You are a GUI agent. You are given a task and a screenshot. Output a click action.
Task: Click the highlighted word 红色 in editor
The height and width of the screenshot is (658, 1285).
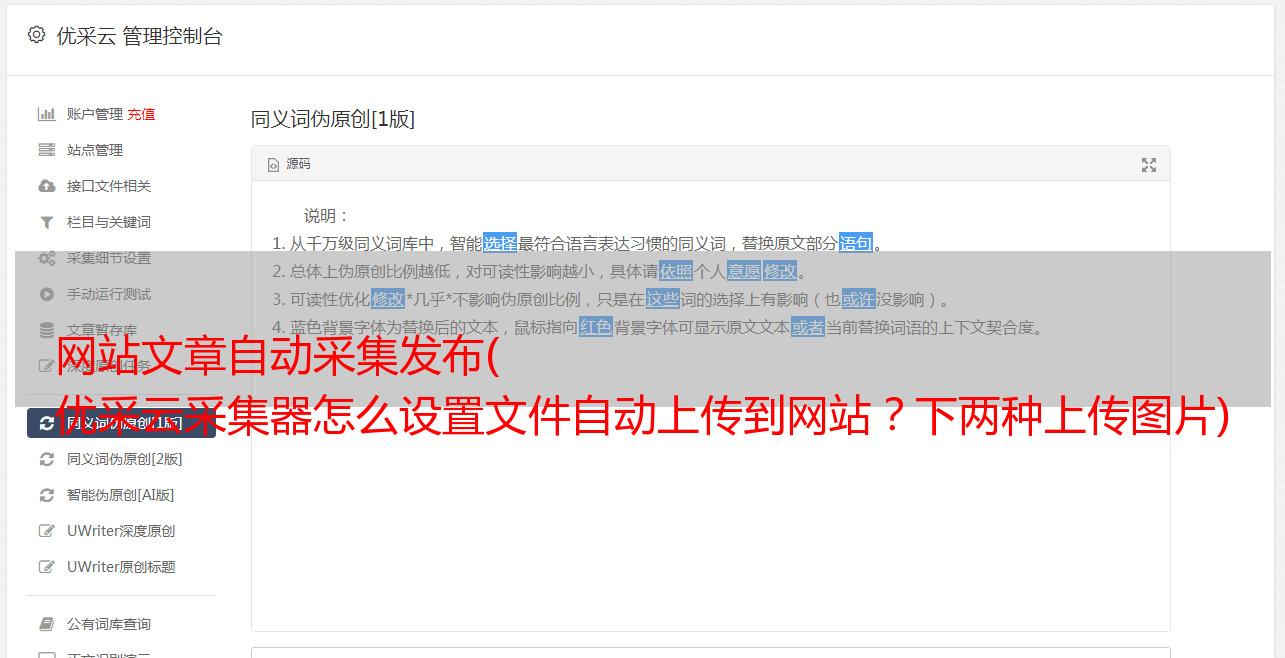[x=596, y=327]
